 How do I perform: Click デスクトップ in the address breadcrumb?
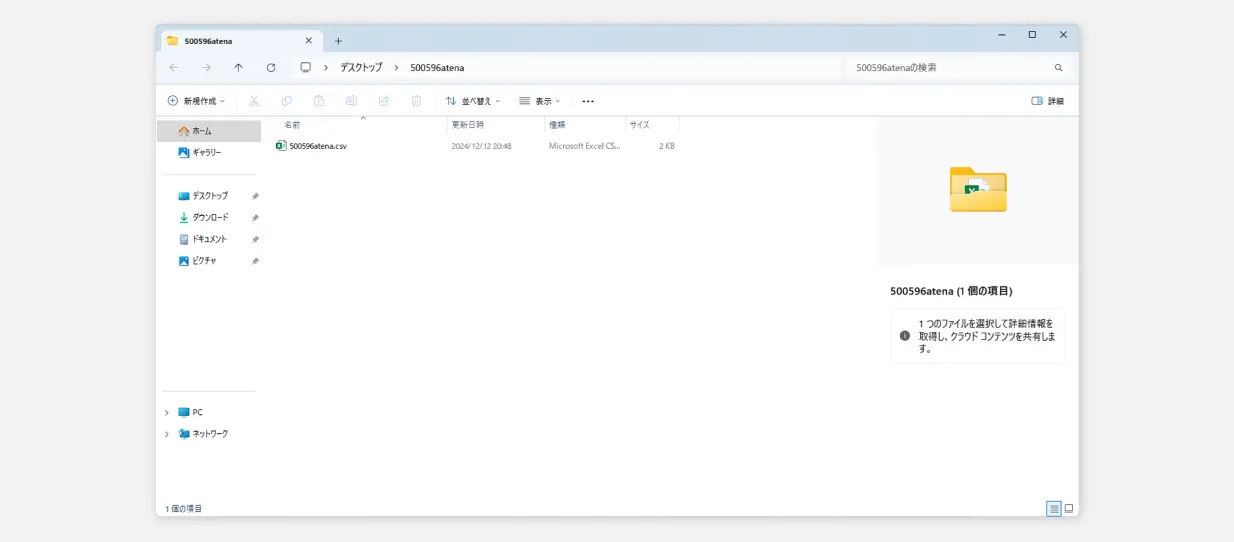tap(361, 68)
